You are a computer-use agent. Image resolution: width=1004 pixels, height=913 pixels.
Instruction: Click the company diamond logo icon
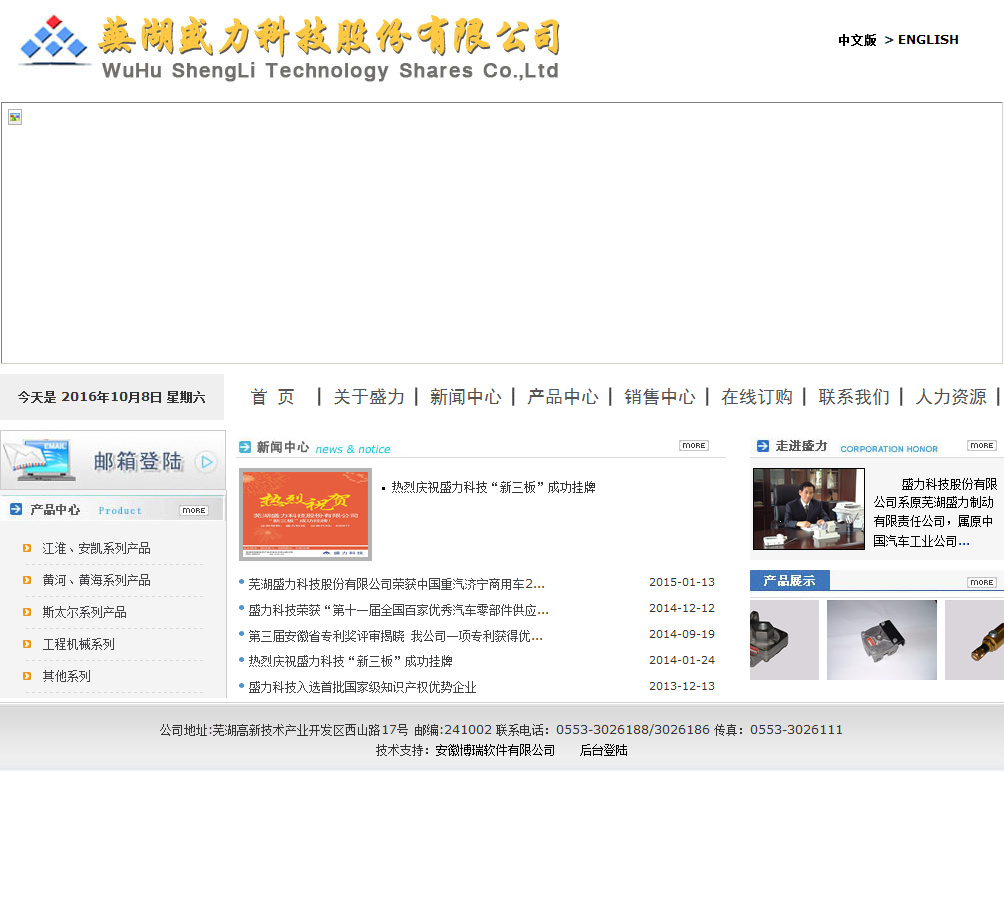click(54, 40)
